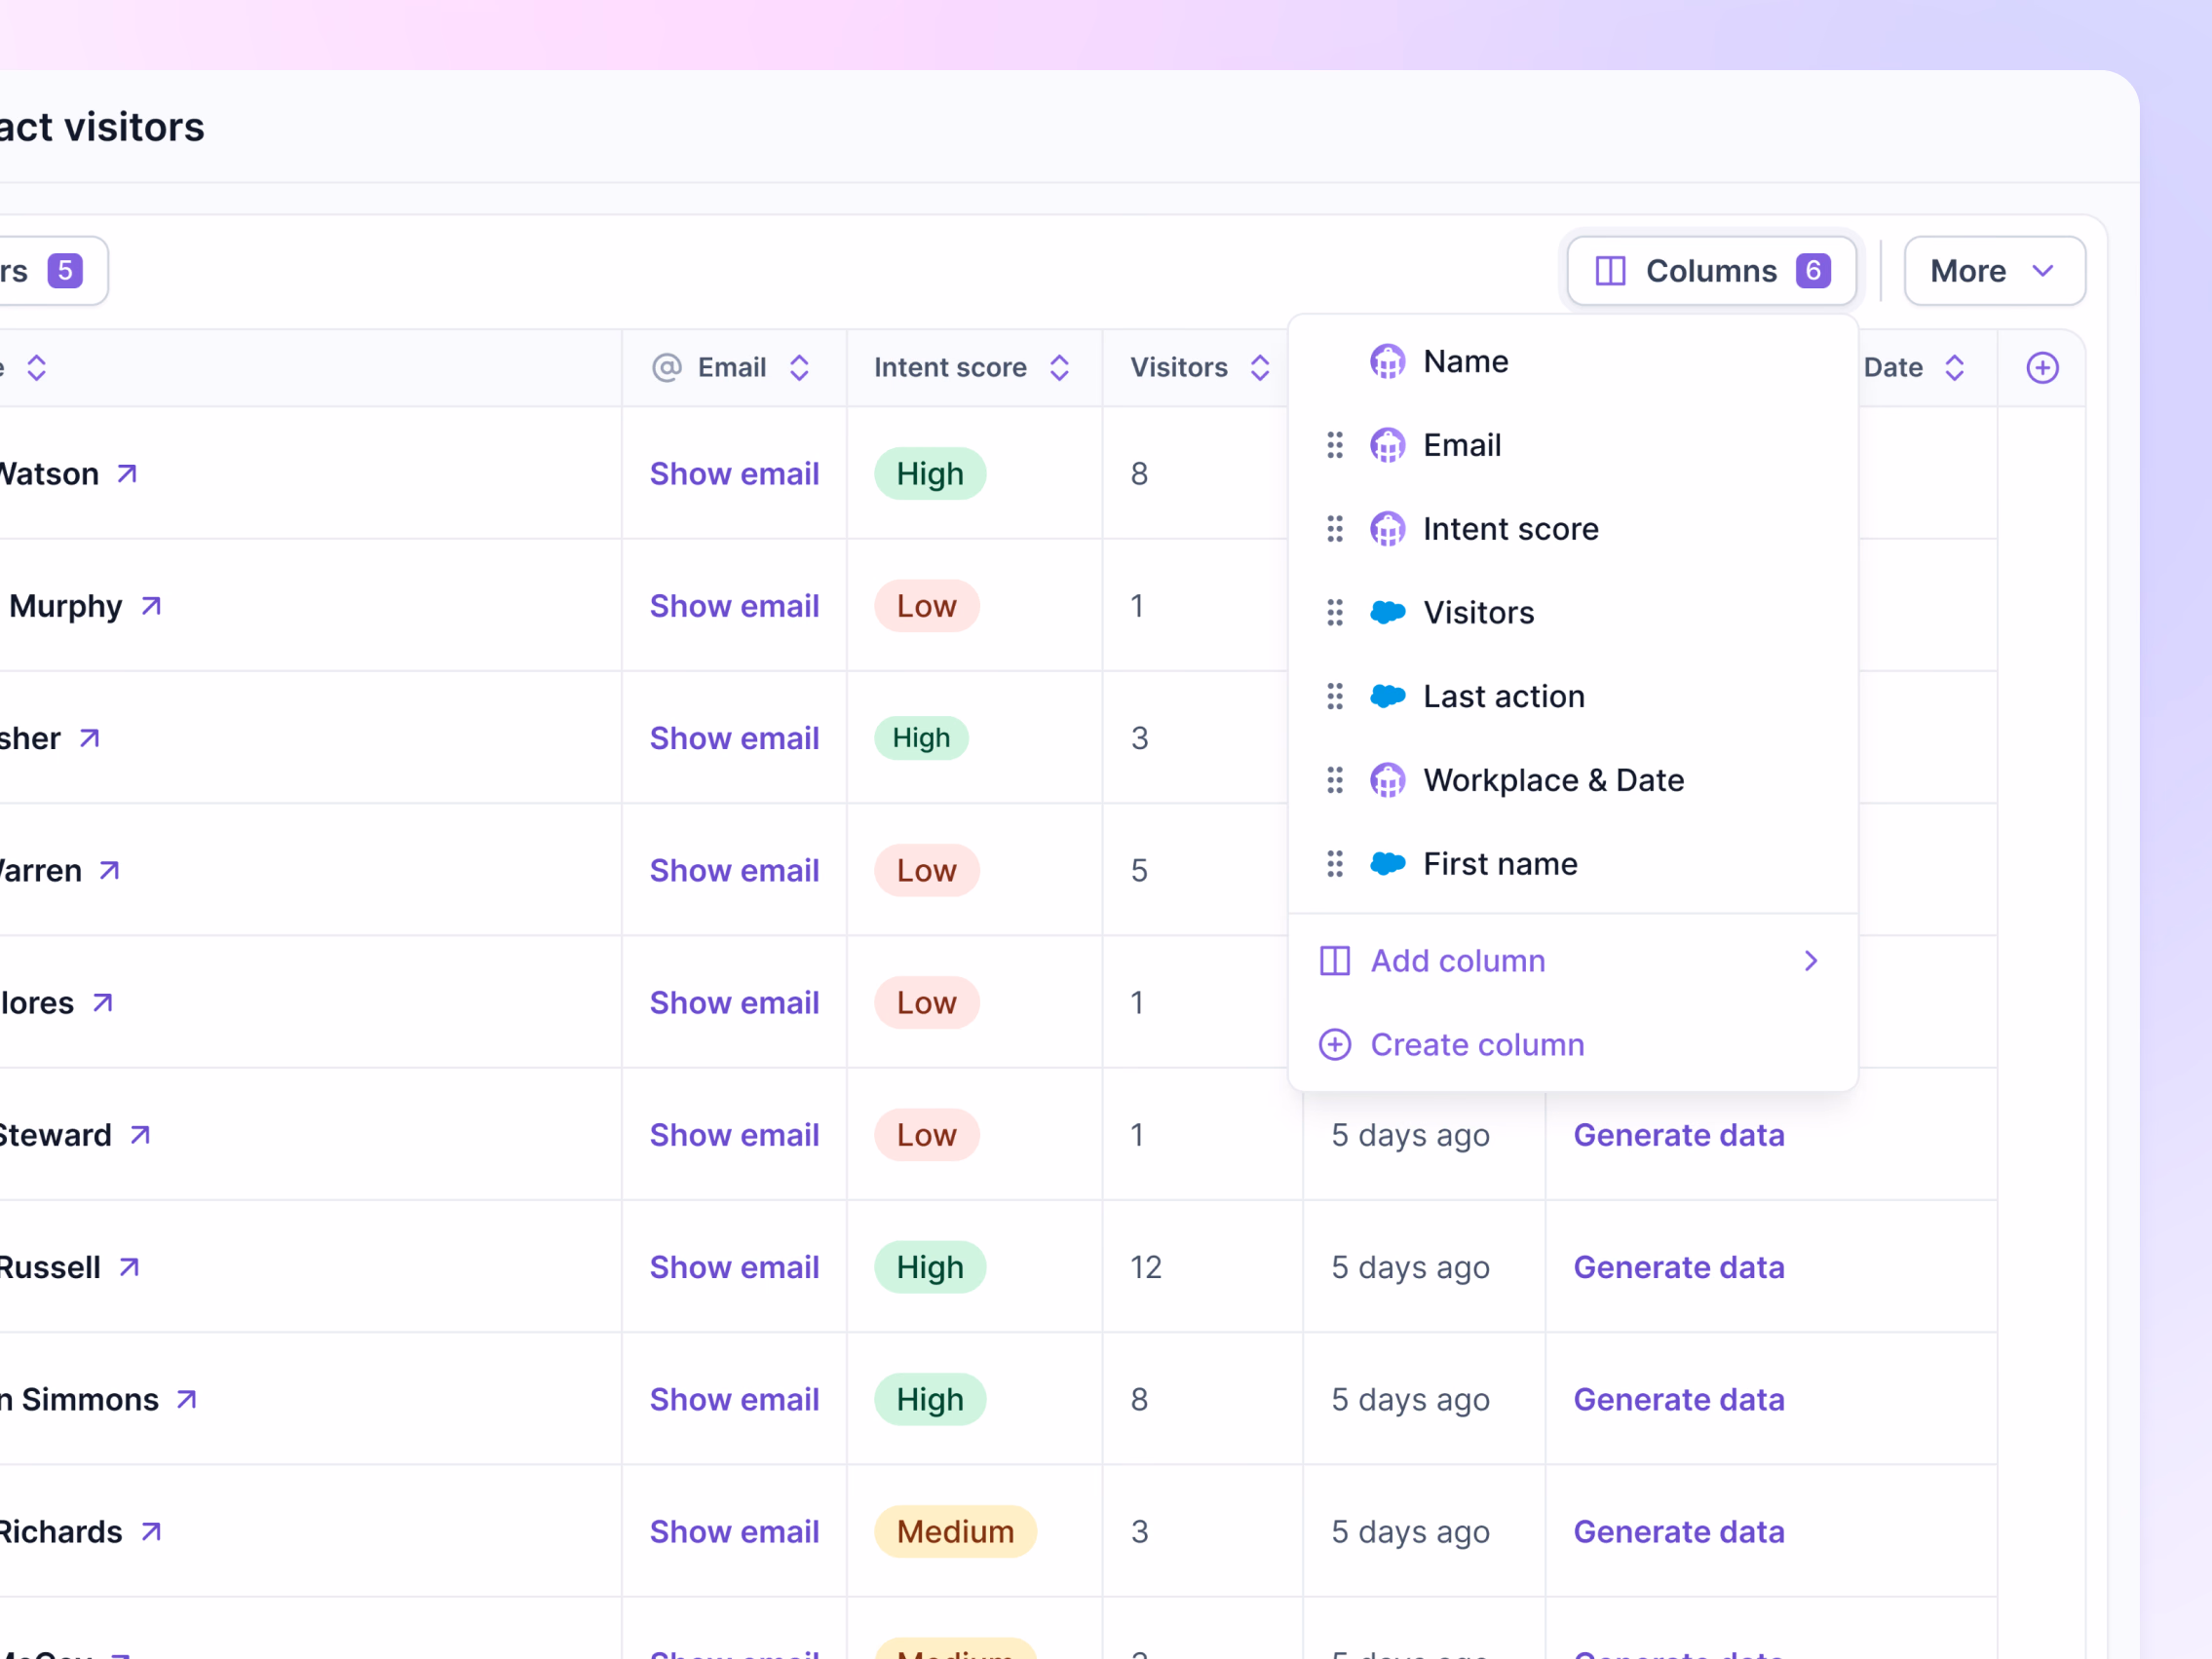Expand the More dropdown

pyautogui.click(x=1994, y=271)
